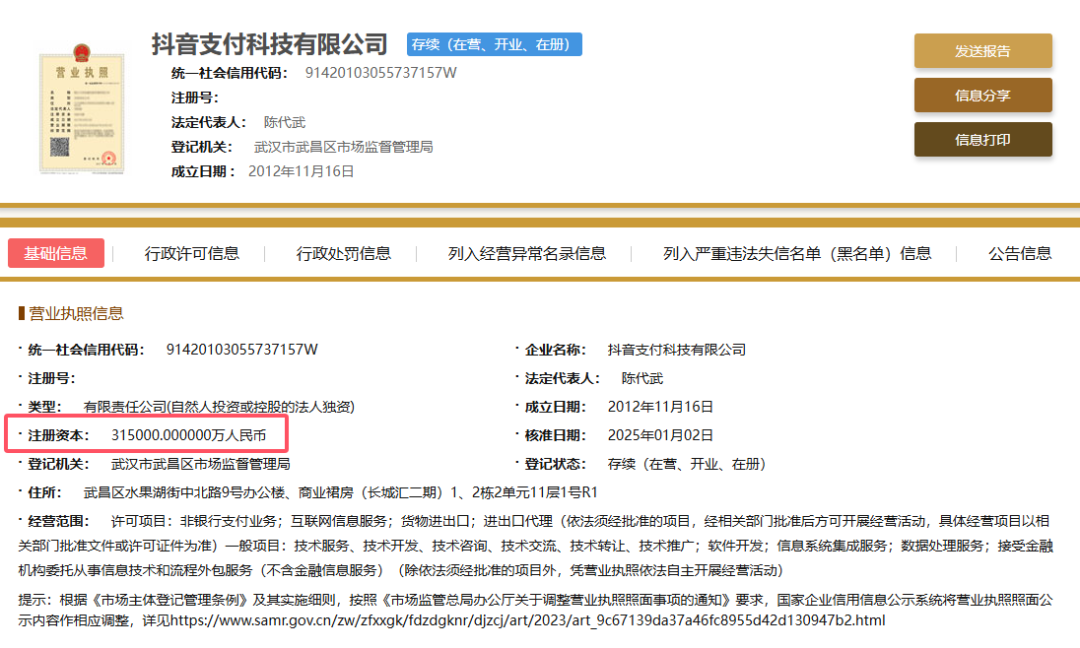Click credit code value in license info section
The image size is (1080, 648).
tap(242, 350)
